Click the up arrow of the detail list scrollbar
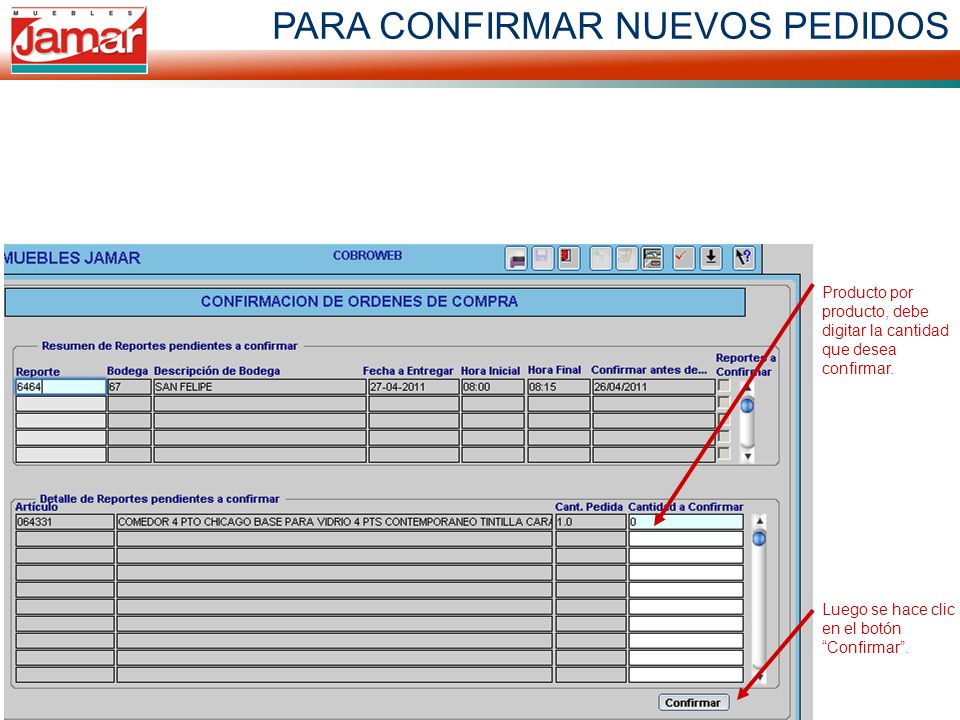The image size is (960, 720). (759, 521)
